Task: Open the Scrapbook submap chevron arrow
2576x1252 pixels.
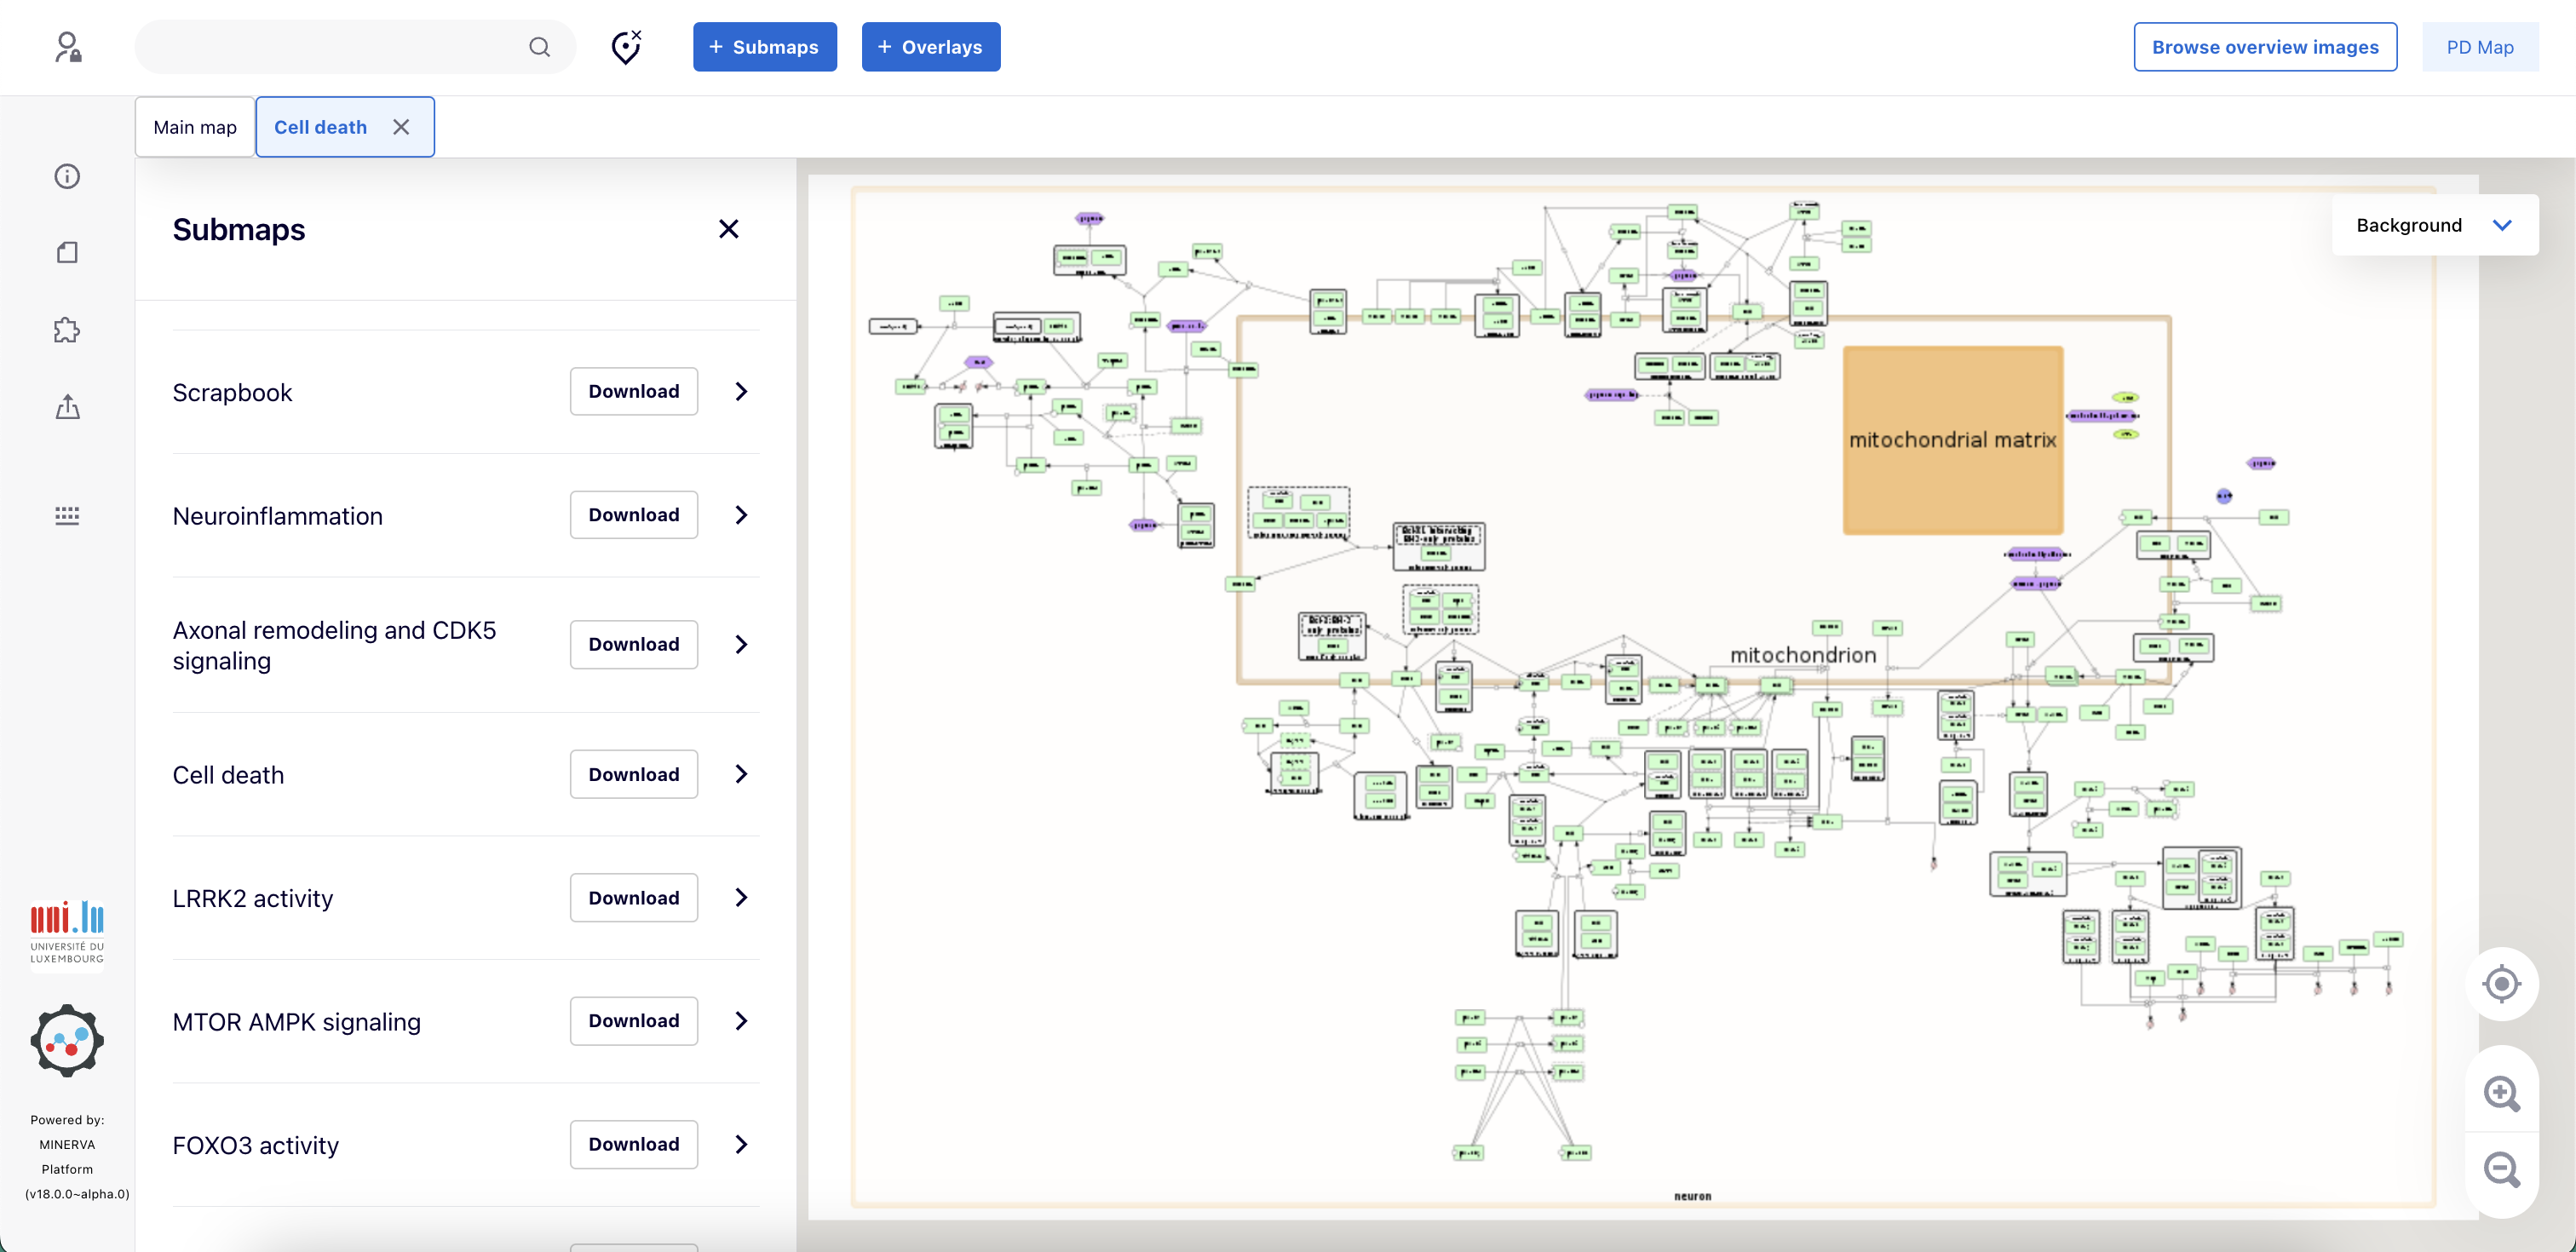Action: pyautogui.click(x=741, y=392)
